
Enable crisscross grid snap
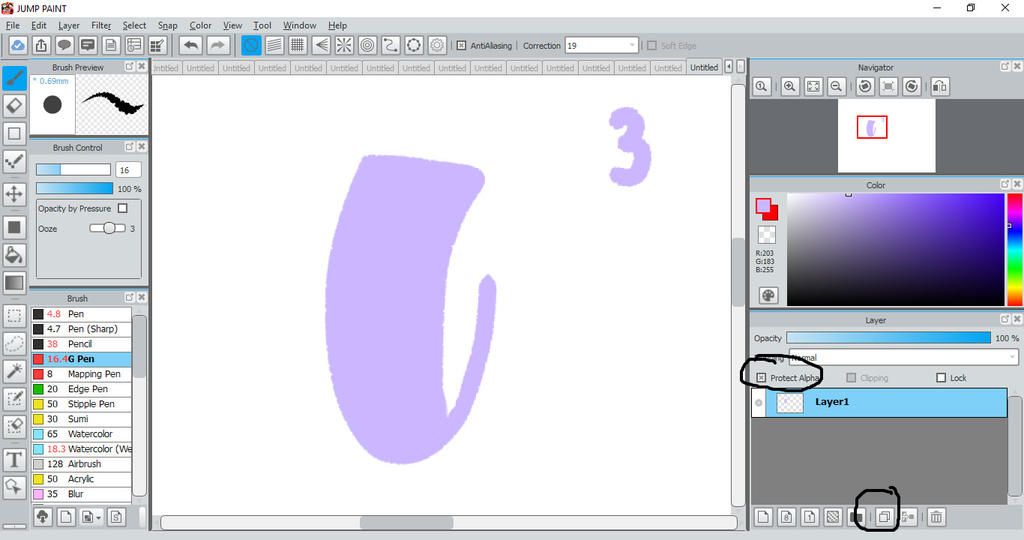click(298, 45)
